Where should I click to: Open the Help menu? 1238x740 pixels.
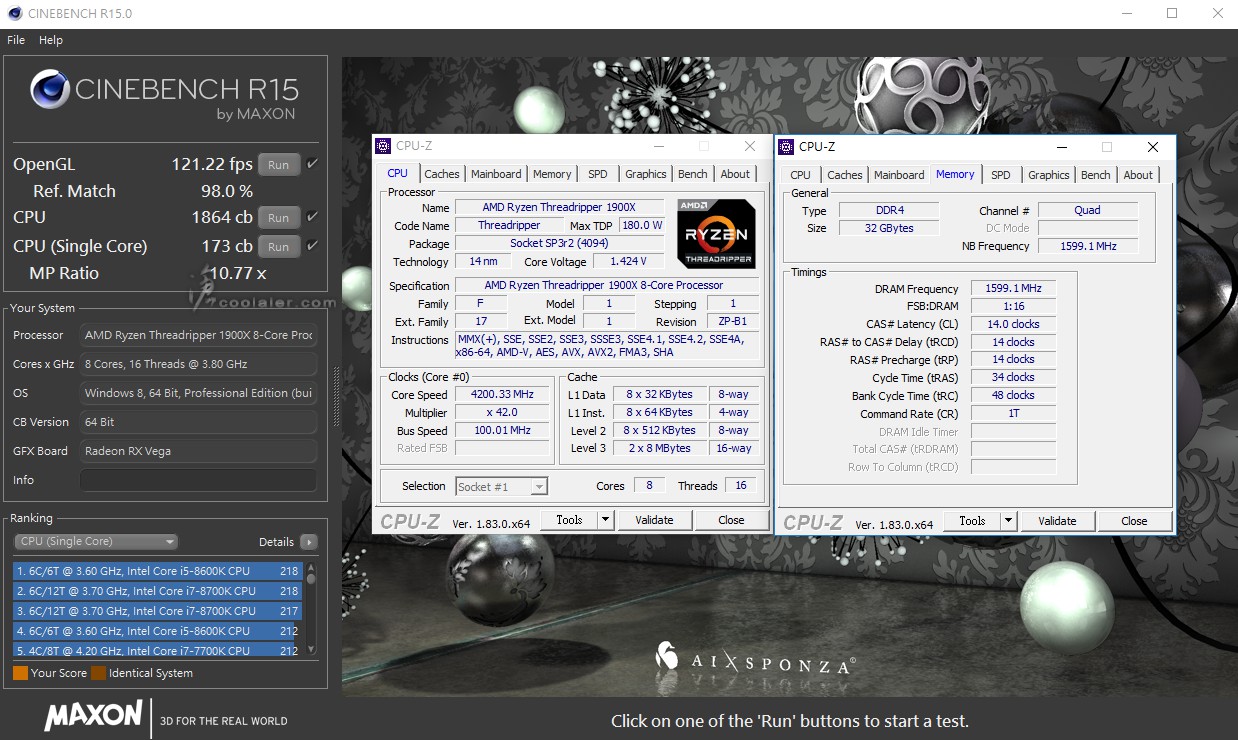coord(51,40)
